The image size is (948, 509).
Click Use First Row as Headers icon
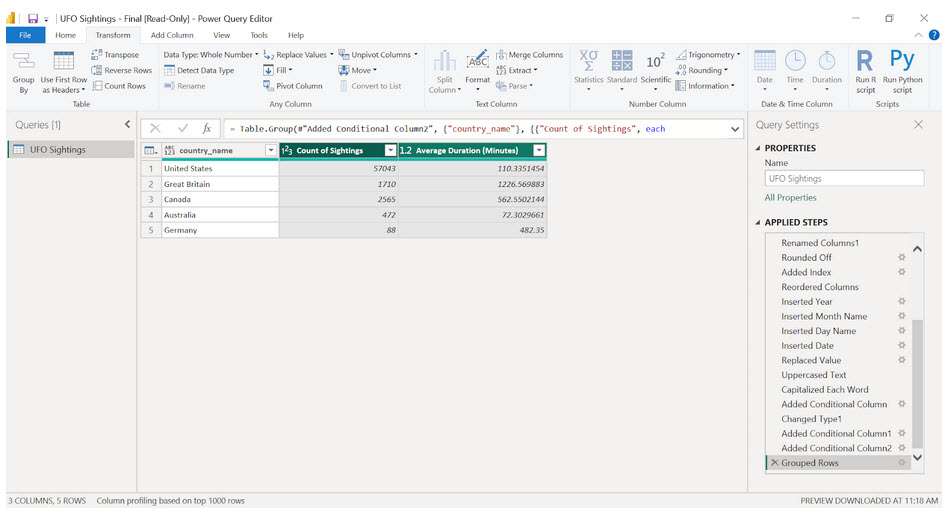63,61
